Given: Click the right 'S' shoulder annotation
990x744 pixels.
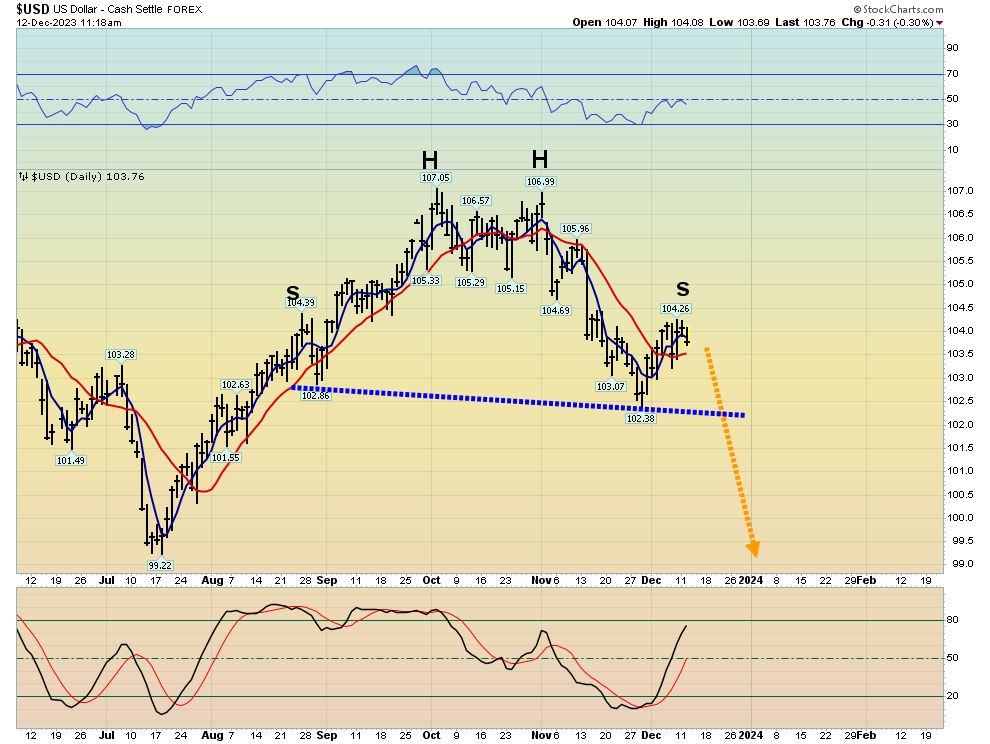Looking at the screenshot, I should point(683,290).
